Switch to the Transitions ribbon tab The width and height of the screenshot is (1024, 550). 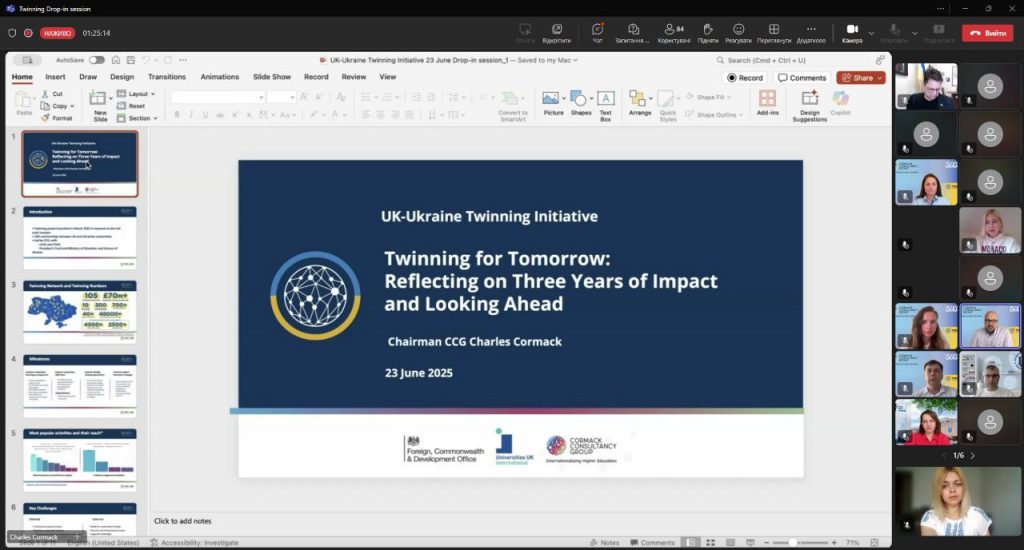(167, 77)
